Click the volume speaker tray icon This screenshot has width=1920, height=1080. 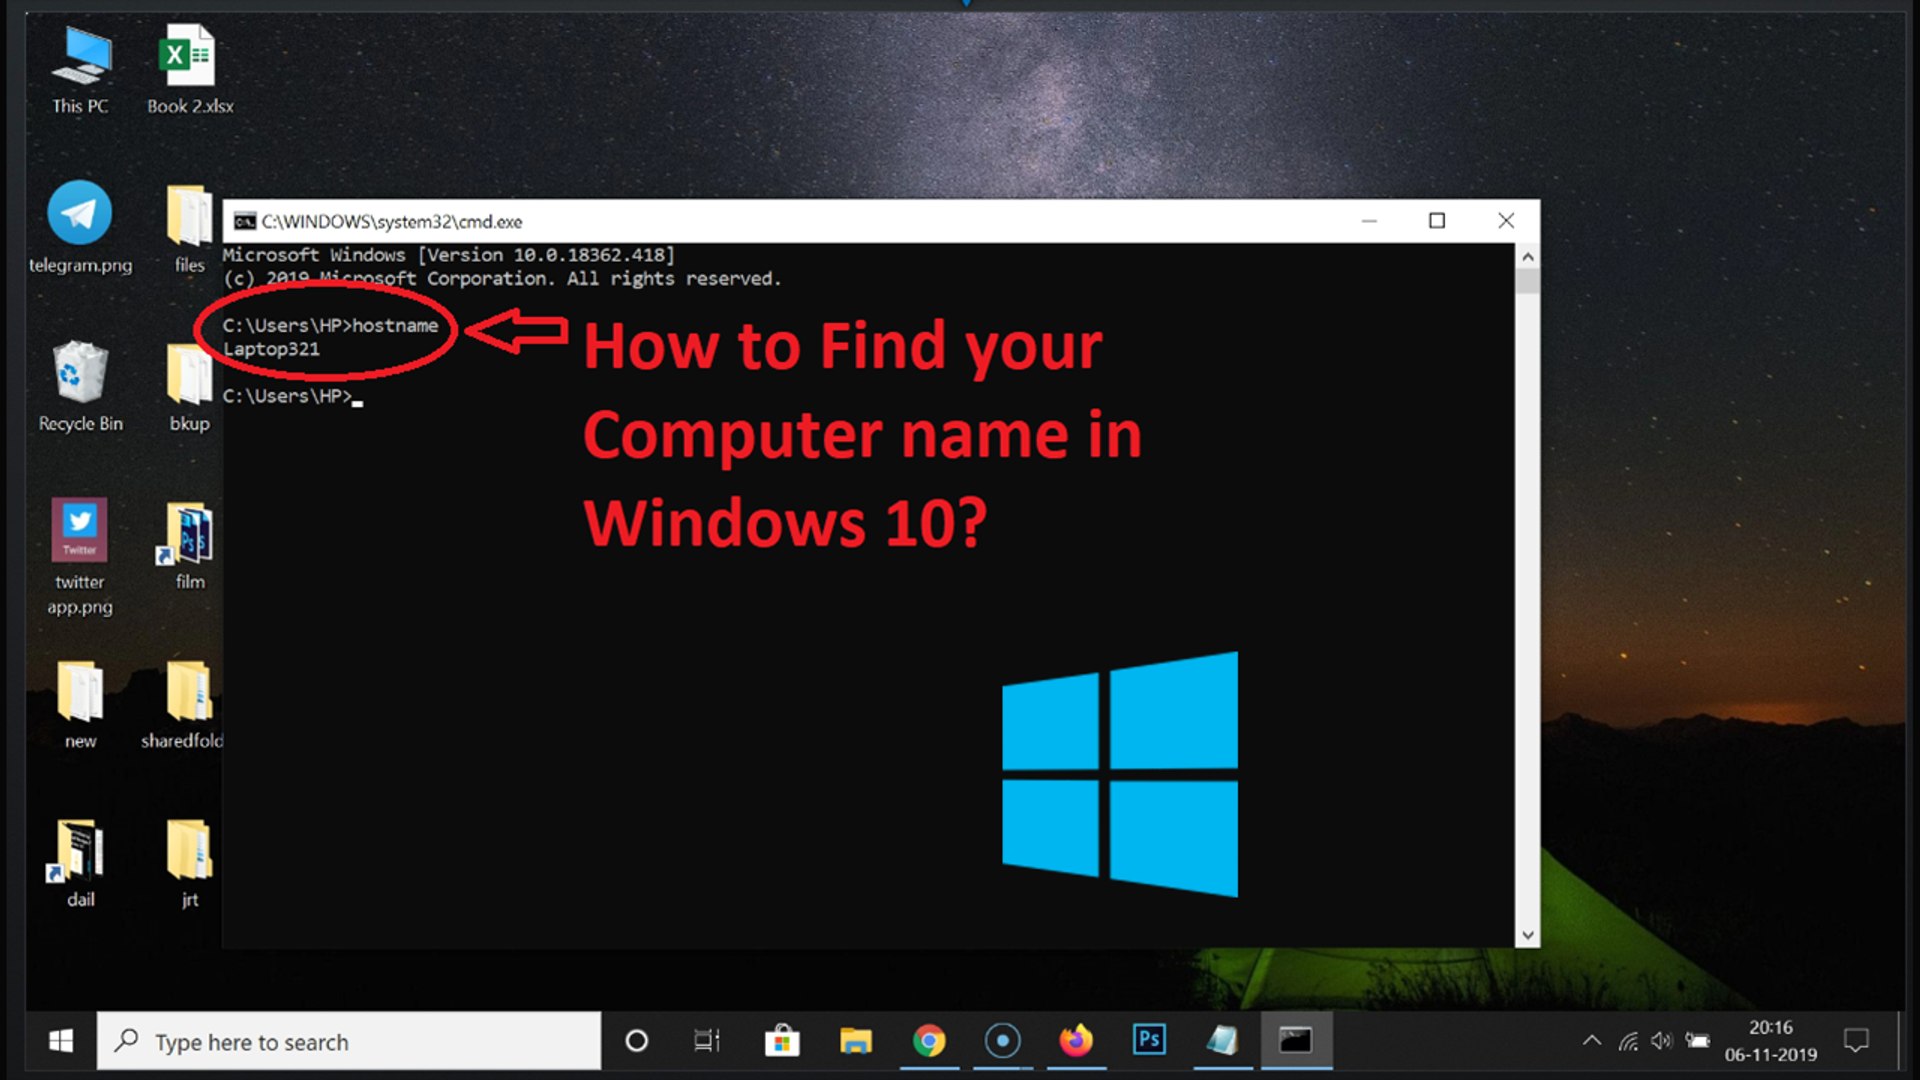1661,1041
